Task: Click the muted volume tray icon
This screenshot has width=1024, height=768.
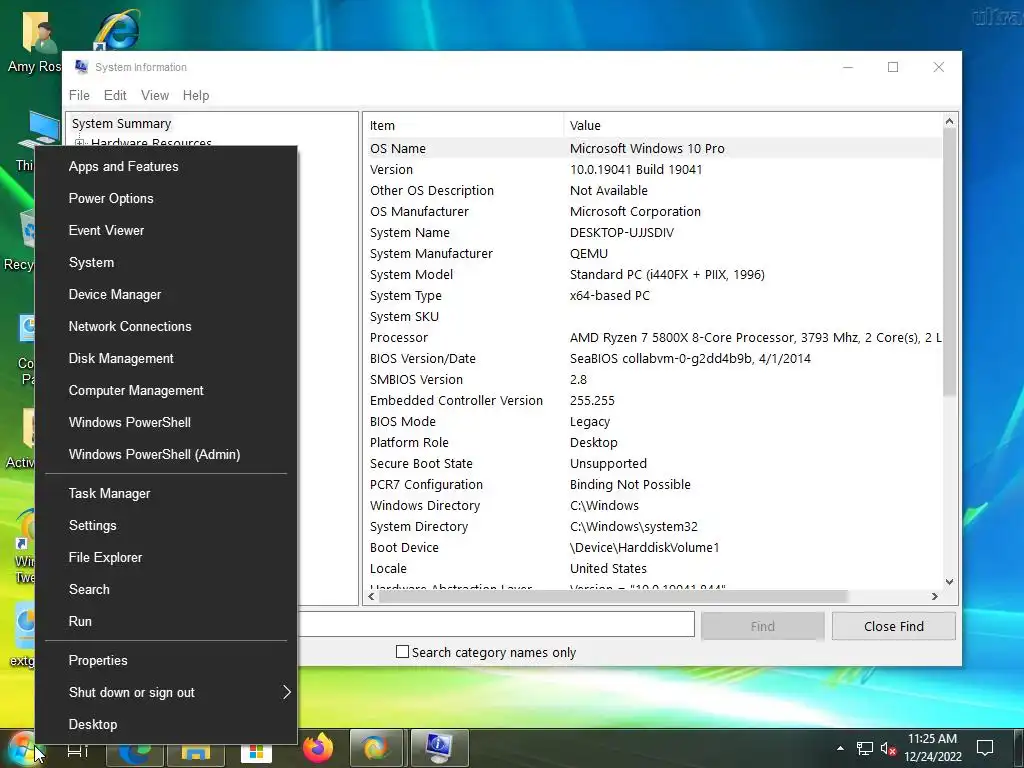Action: 888,748
